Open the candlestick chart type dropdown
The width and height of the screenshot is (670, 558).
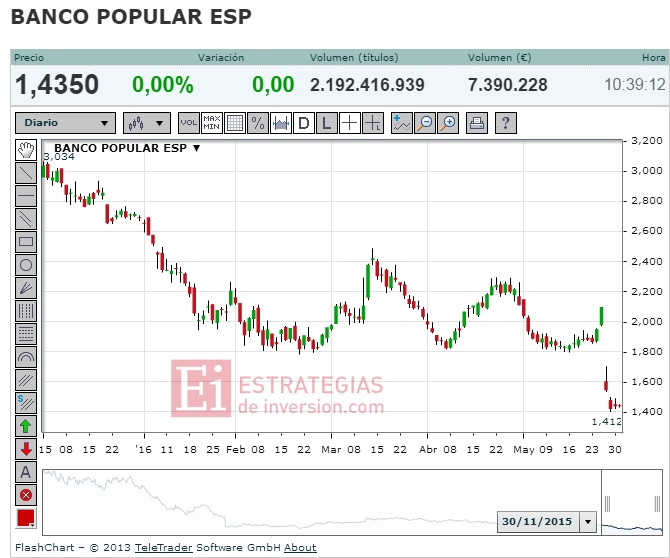(147, 123)
